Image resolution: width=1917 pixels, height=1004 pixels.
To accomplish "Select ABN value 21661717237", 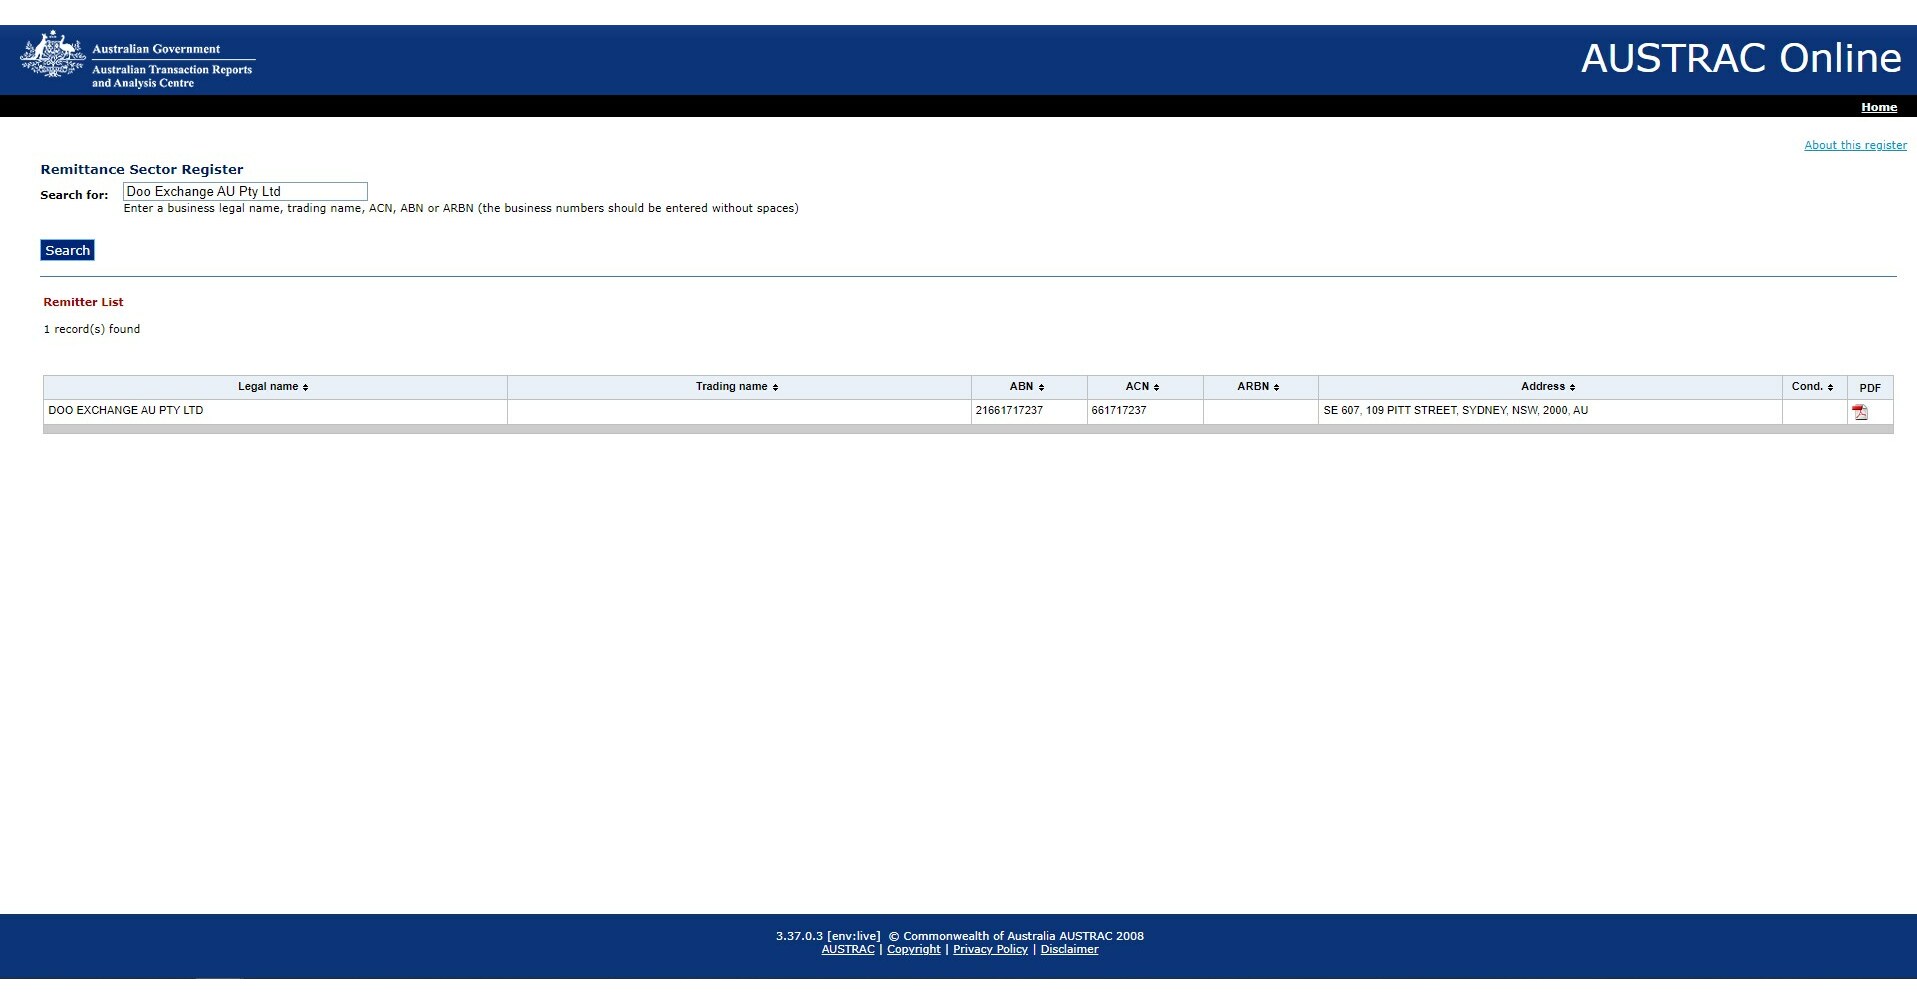I will [x=1009, y=411].
